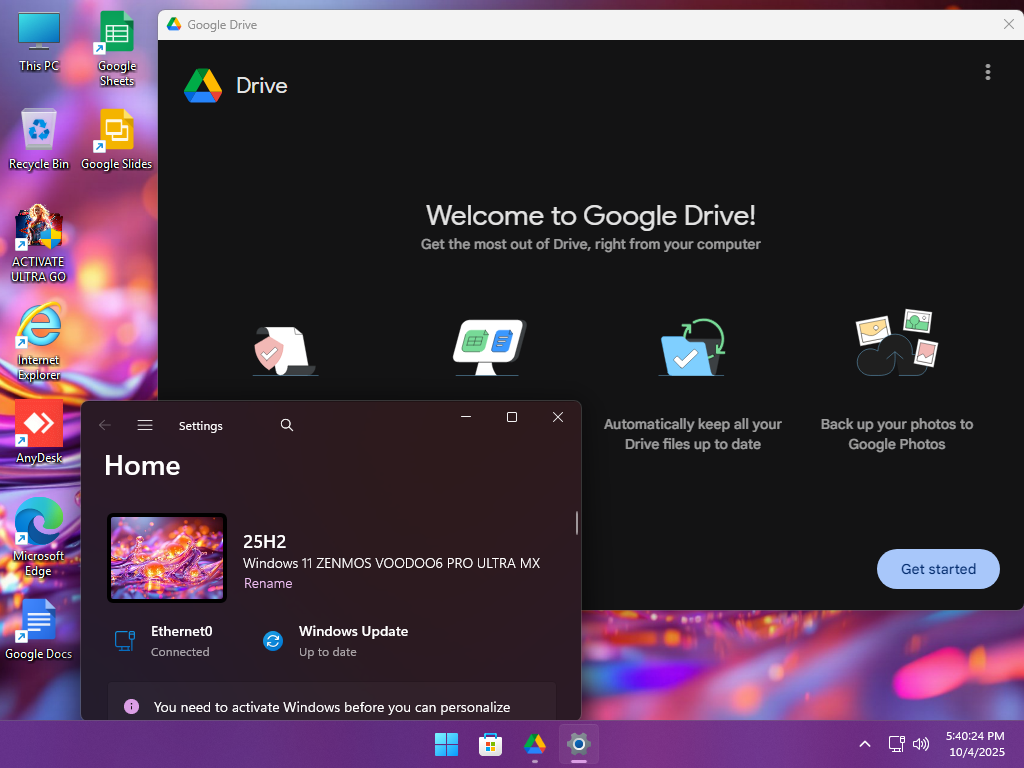Viewport: 1024px width, 768px height.
Task: Click the Windows Update sync icon
Action: 273,641
